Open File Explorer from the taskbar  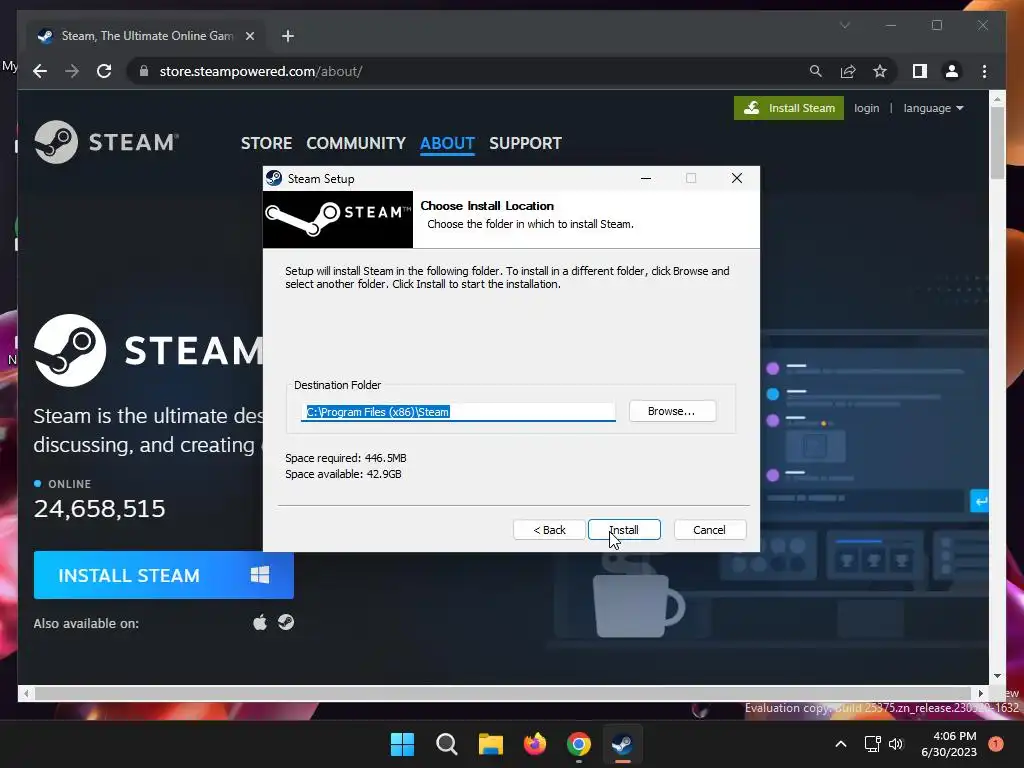click(x=491, y=744)
